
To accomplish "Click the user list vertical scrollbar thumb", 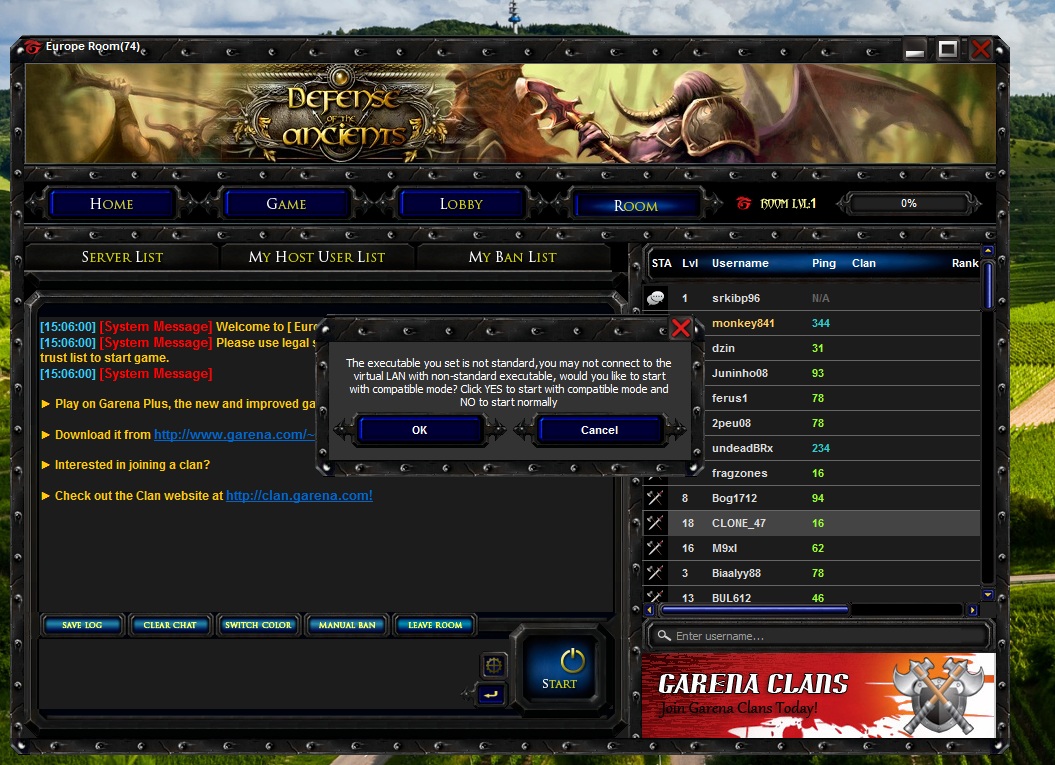I will point(988,286).
